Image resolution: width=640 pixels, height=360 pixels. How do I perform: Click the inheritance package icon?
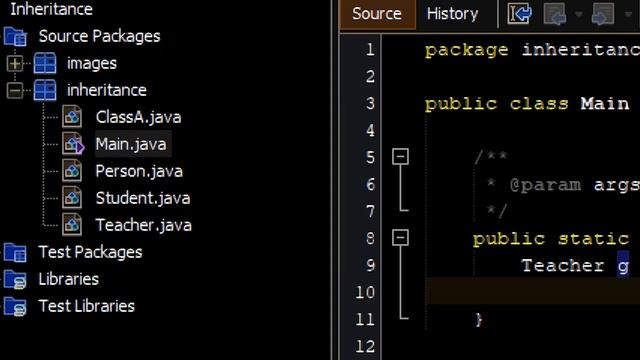pos(45,90)
